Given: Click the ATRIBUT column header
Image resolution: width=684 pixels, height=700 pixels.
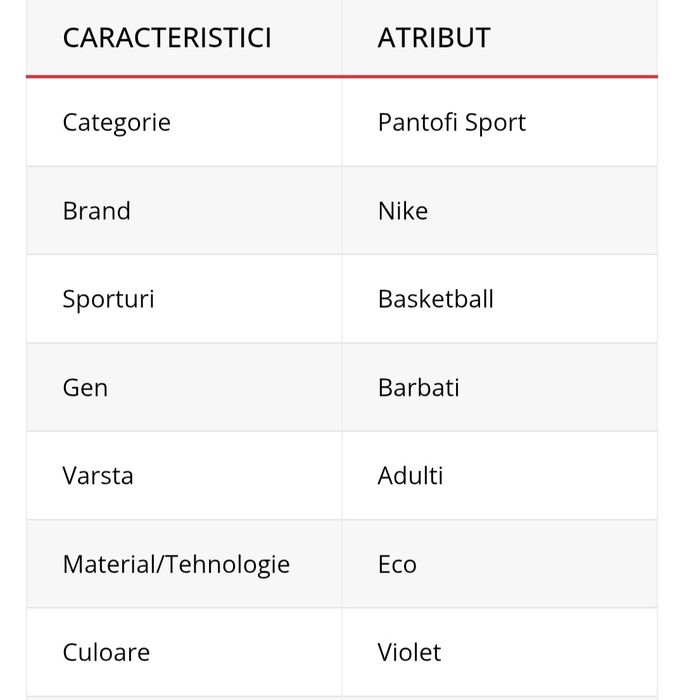Looking at the screenshot, I should pyautogui.click(x=433, y=38).
